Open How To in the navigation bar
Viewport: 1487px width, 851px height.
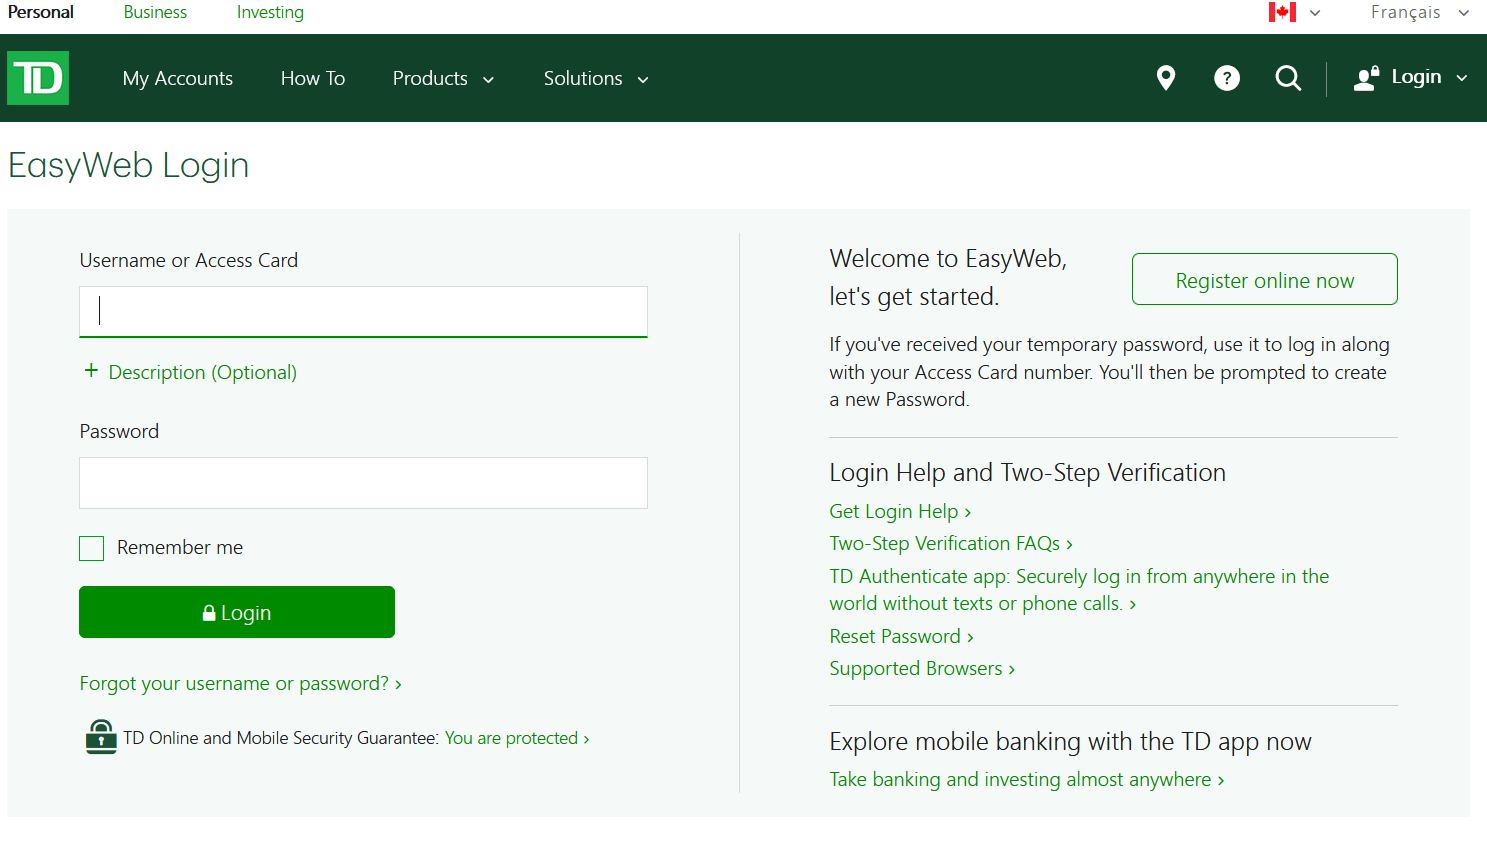click(313, 78)
